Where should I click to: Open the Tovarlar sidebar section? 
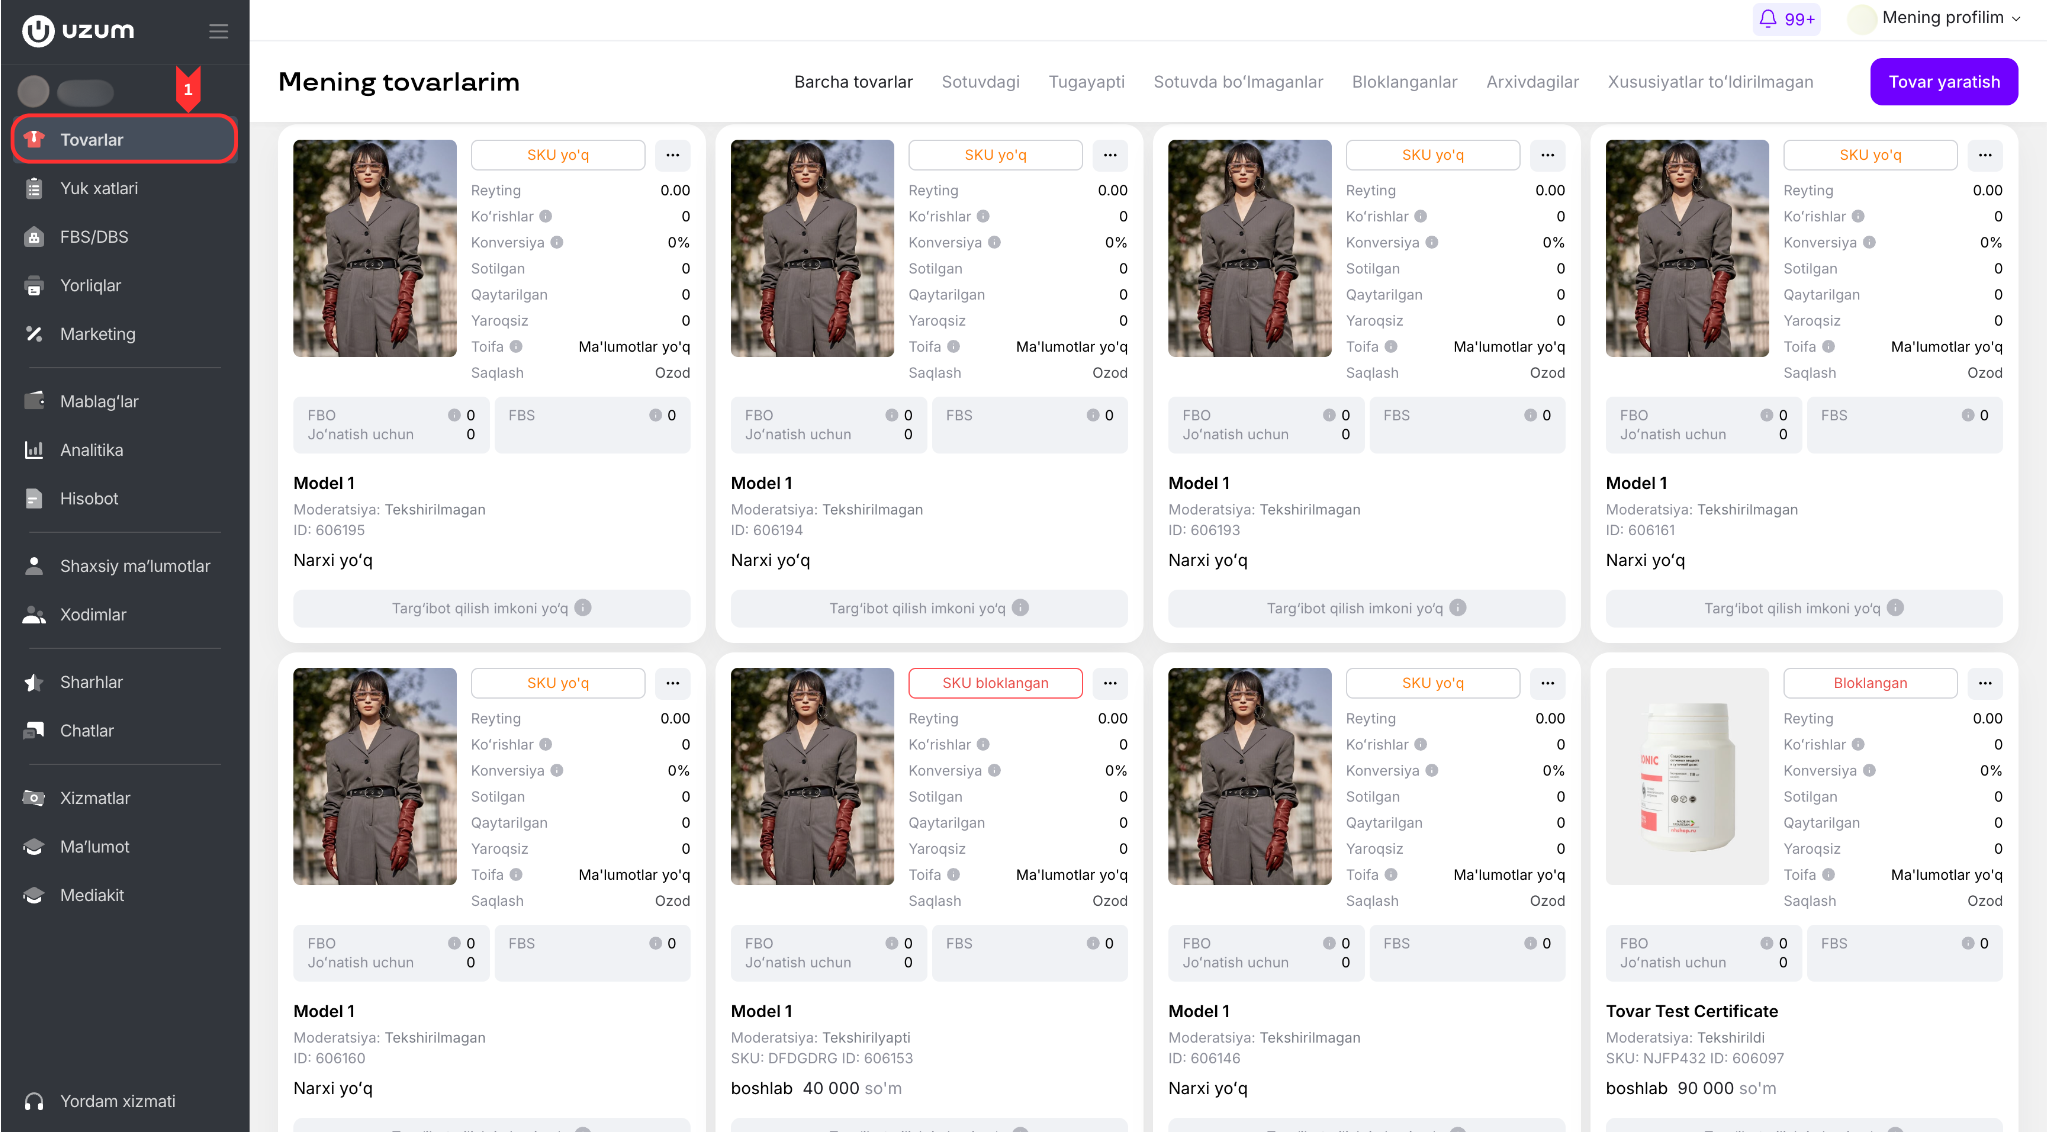pos(124,140)
